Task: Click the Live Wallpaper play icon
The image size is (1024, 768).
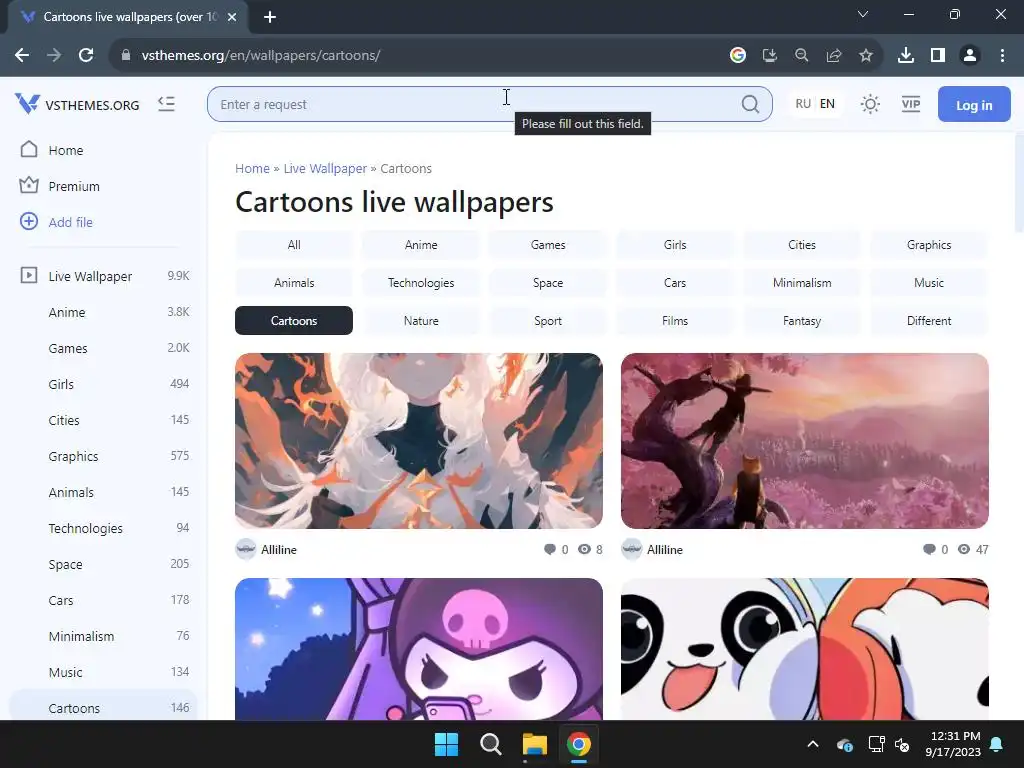Action: tap(29, 275)
